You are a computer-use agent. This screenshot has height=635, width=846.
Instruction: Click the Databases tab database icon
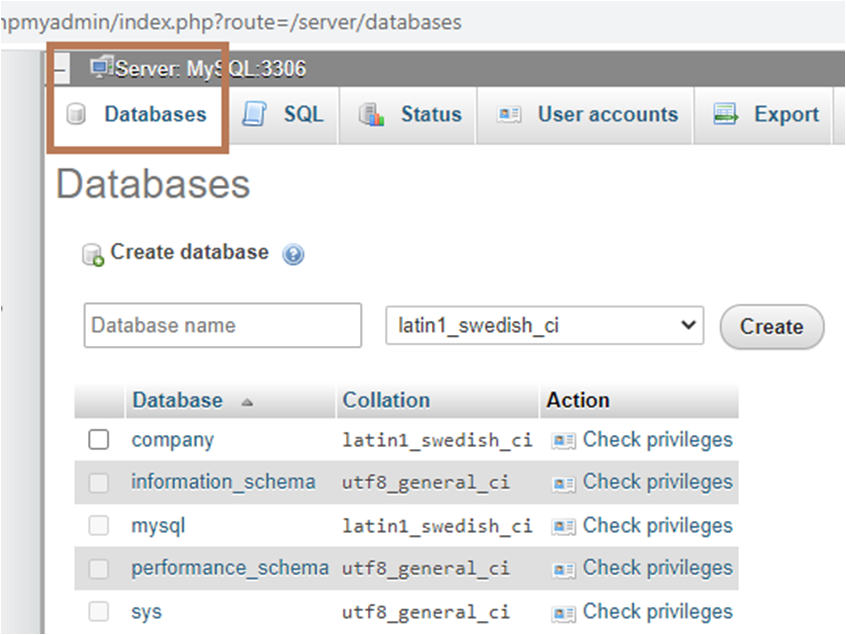(76, 114)
